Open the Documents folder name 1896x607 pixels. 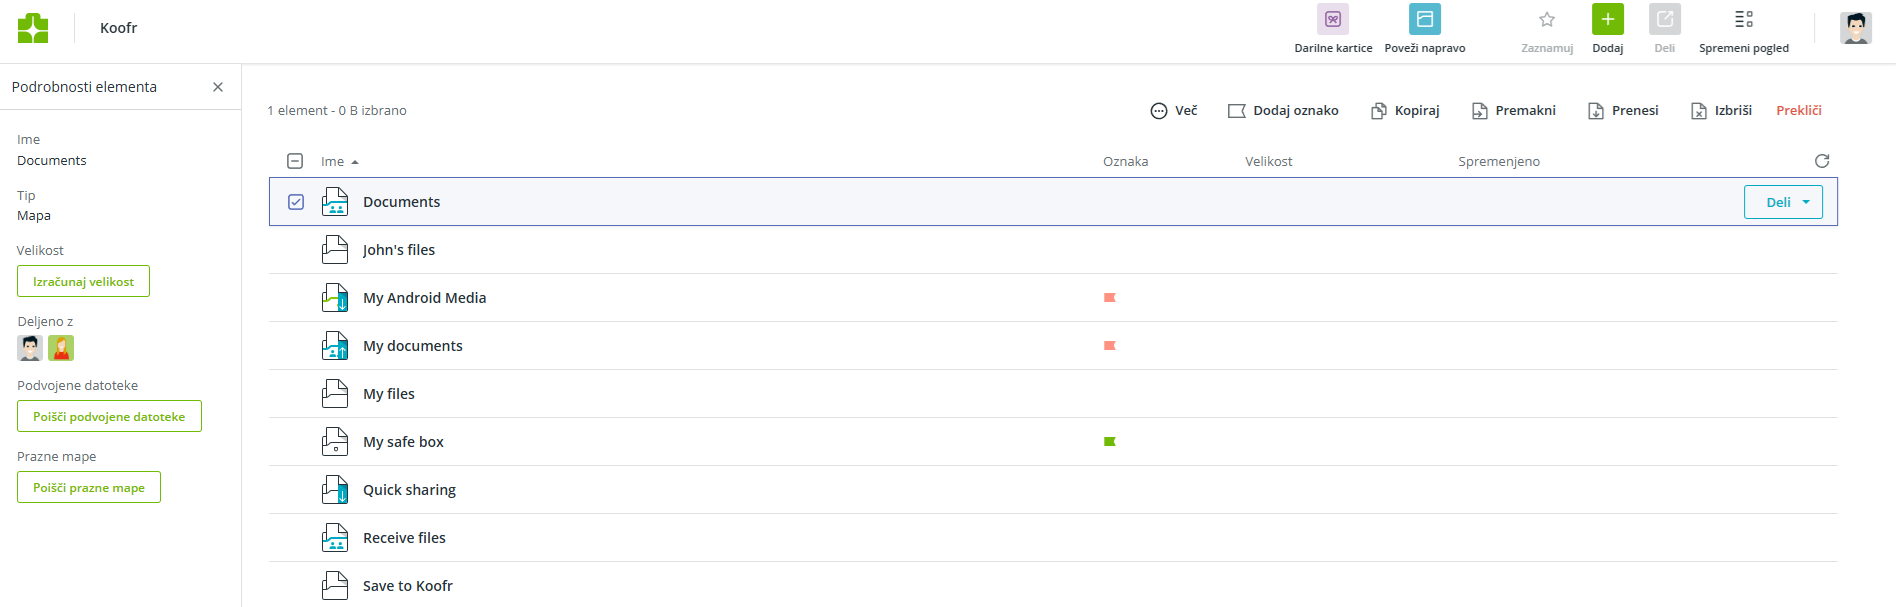[x=401, y=202]
